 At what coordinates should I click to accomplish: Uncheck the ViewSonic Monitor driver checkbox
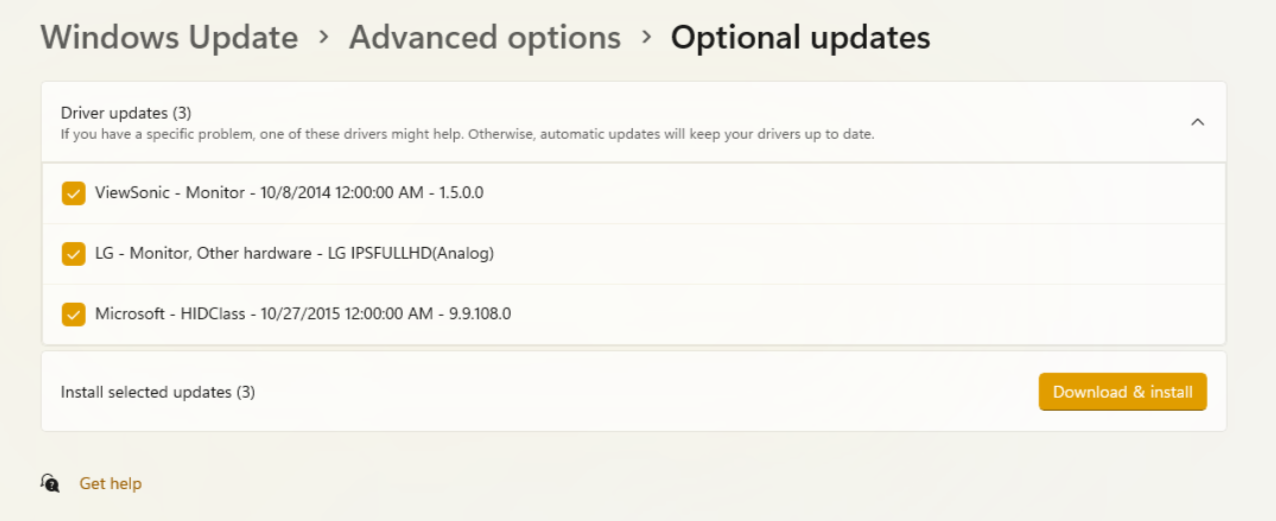(x=73, y=193)
